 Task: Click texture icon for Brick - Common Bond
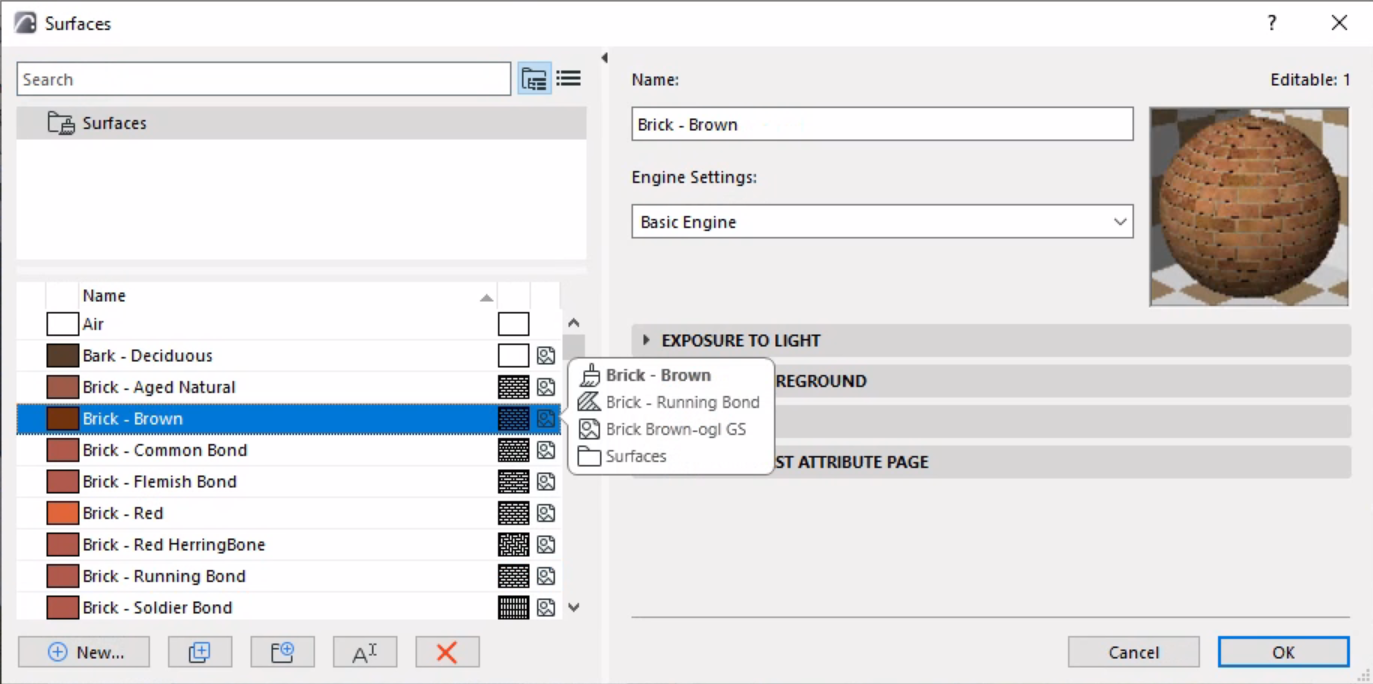546,450
